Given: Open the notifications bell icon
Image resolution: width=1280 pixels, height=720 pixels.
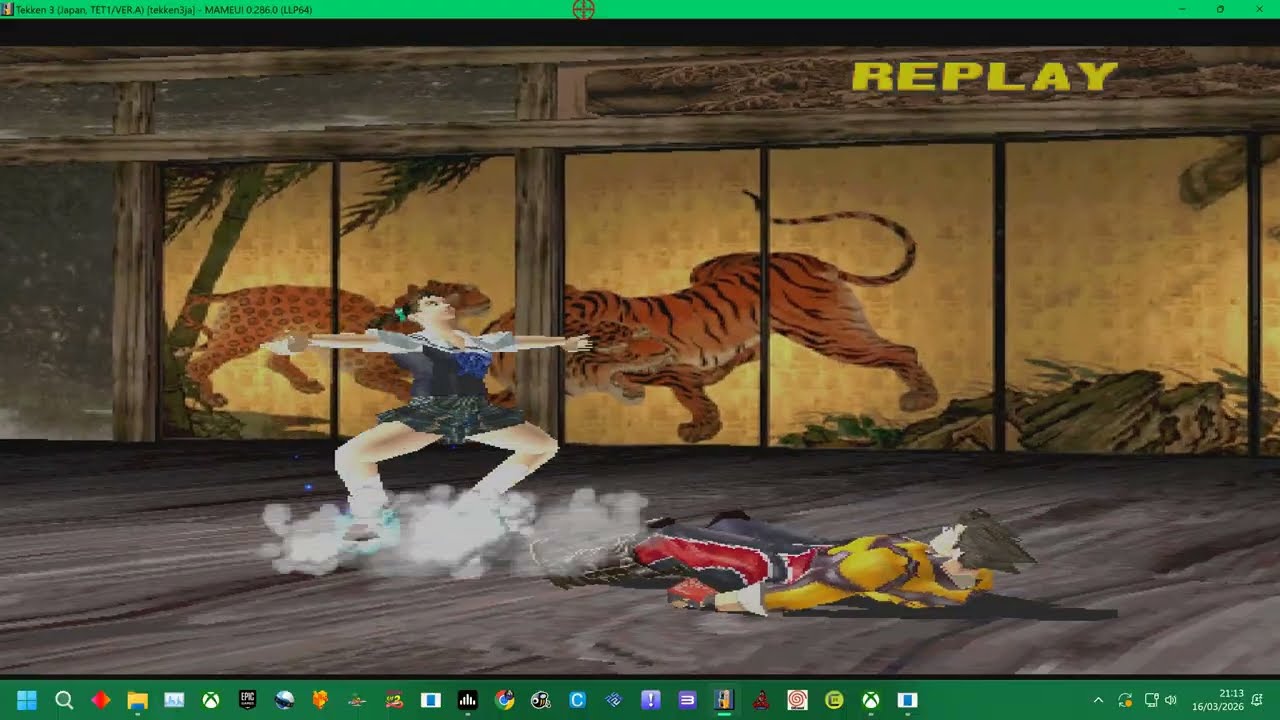Looking at the screenshot, I should tap(1256, 700).
